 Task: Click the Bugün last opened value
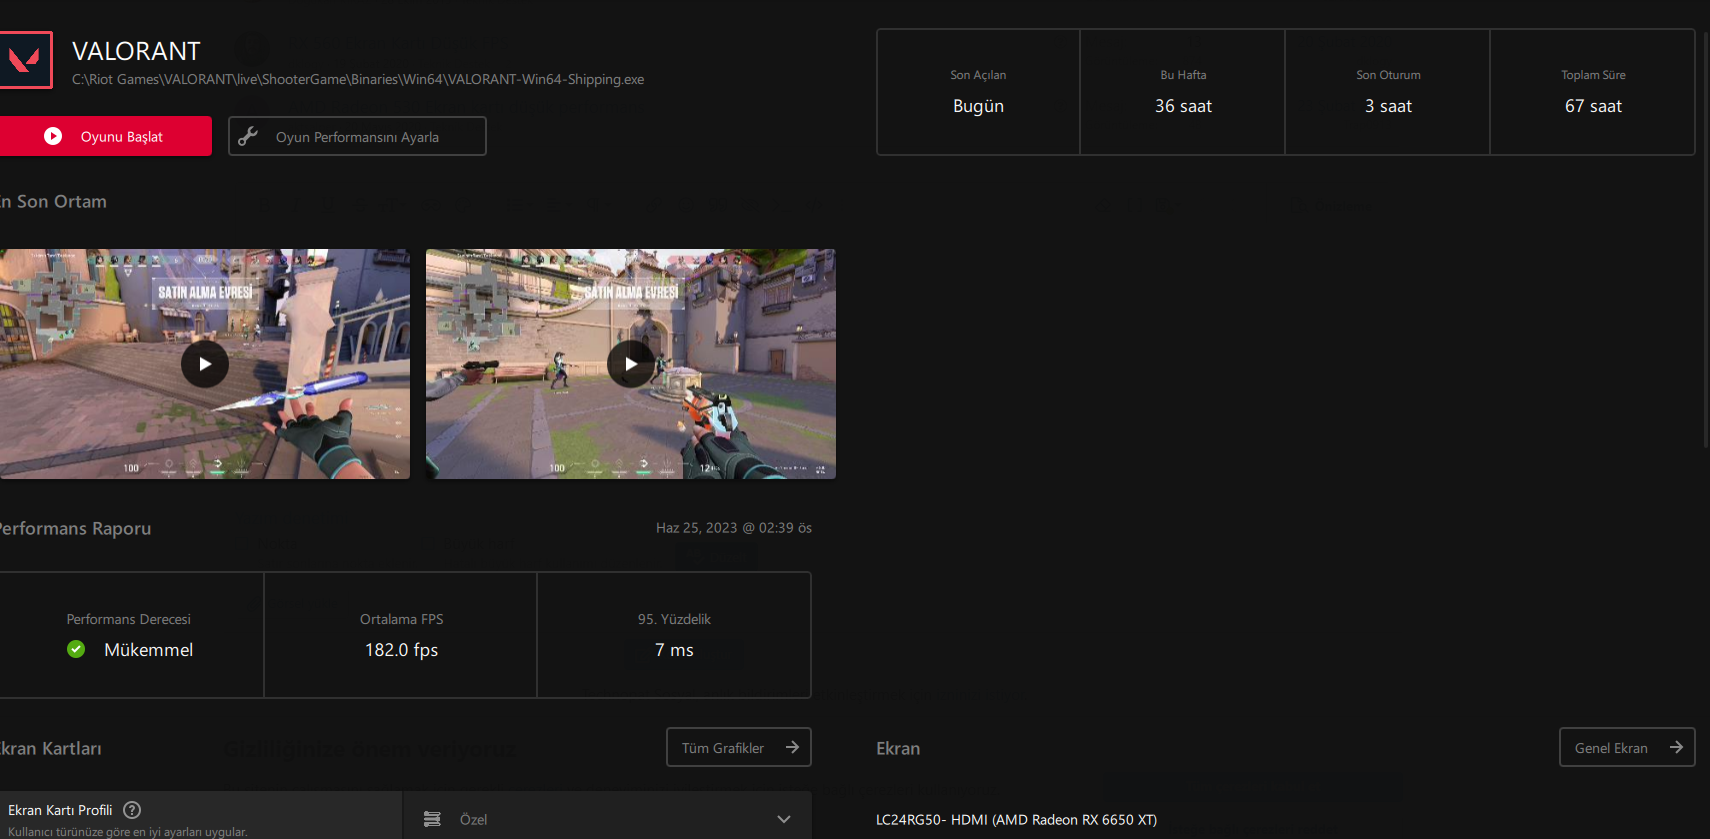tap(978, 106)
